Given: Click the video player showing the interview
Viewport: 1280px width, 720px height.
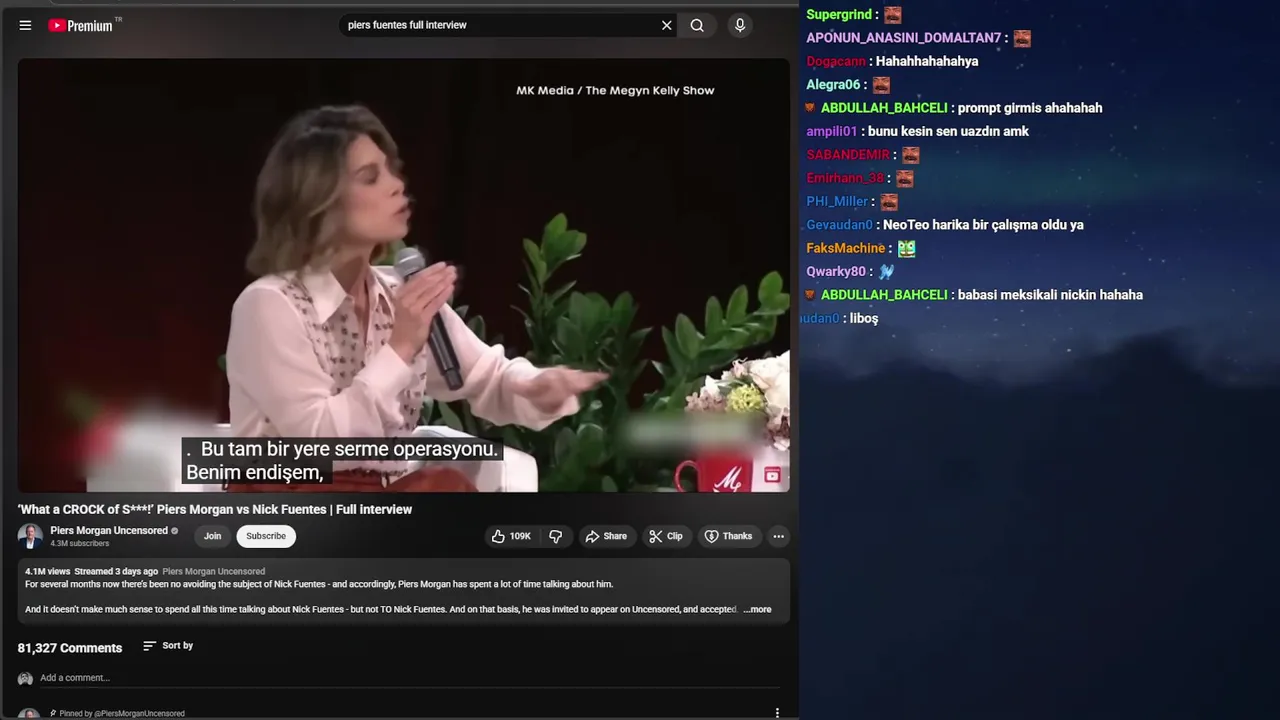Looking at the screenshot, I should [403, 275].
